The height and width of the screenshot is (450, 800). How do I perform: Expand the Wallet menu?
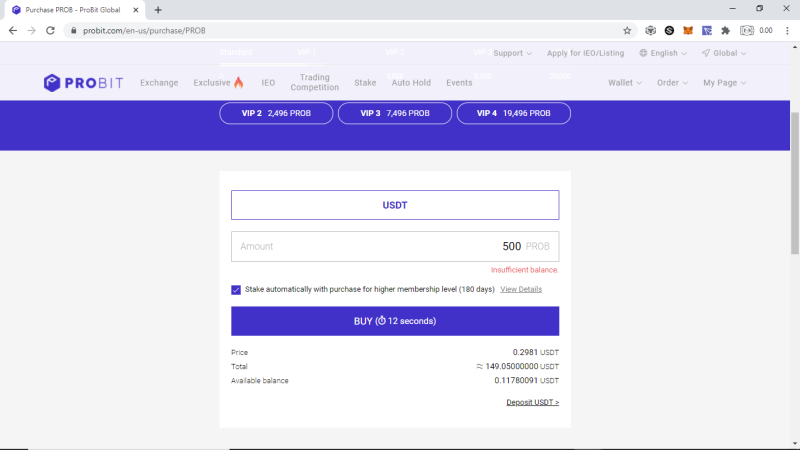624,83
